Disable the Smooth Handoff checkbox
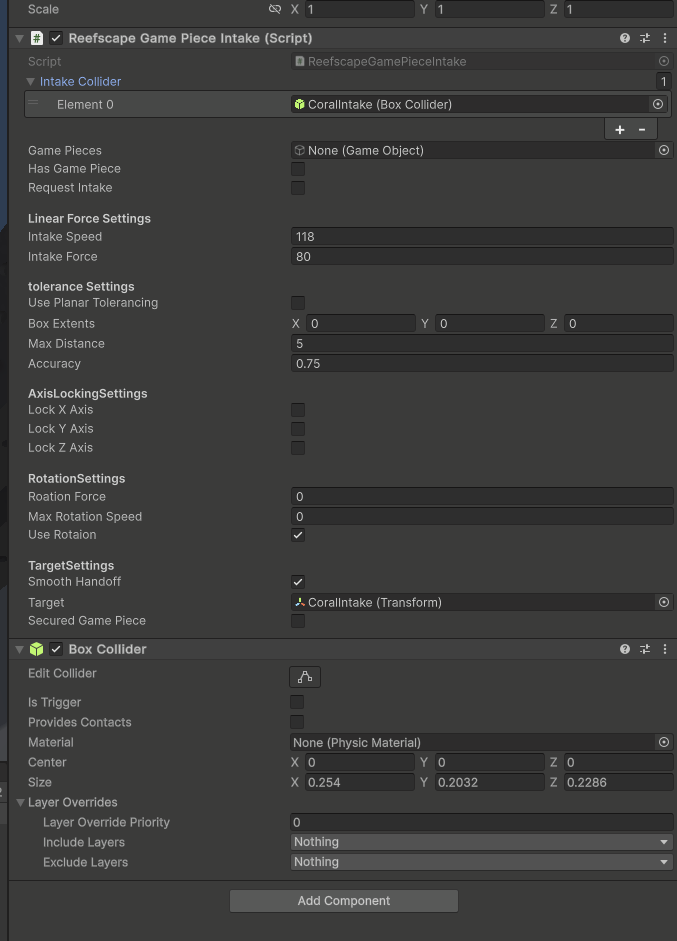The width and height of the screenshot is (677, 941). [298, 582]
